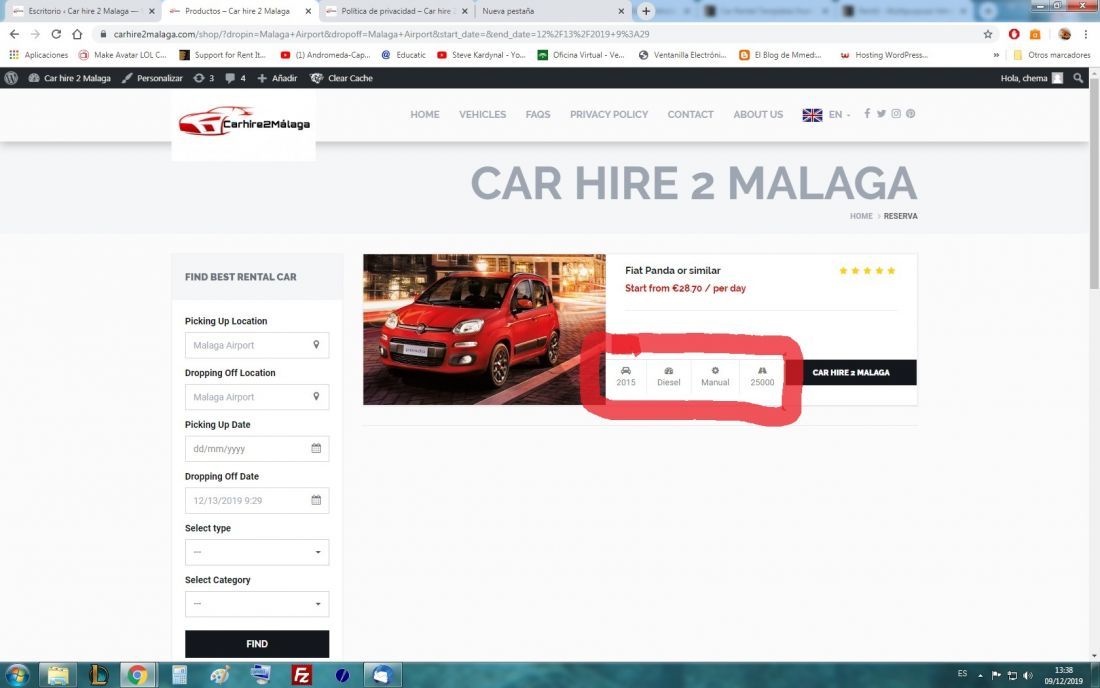Open the PRIVACY POLICY menu item

pyautogui.click(x=609, y=114)
